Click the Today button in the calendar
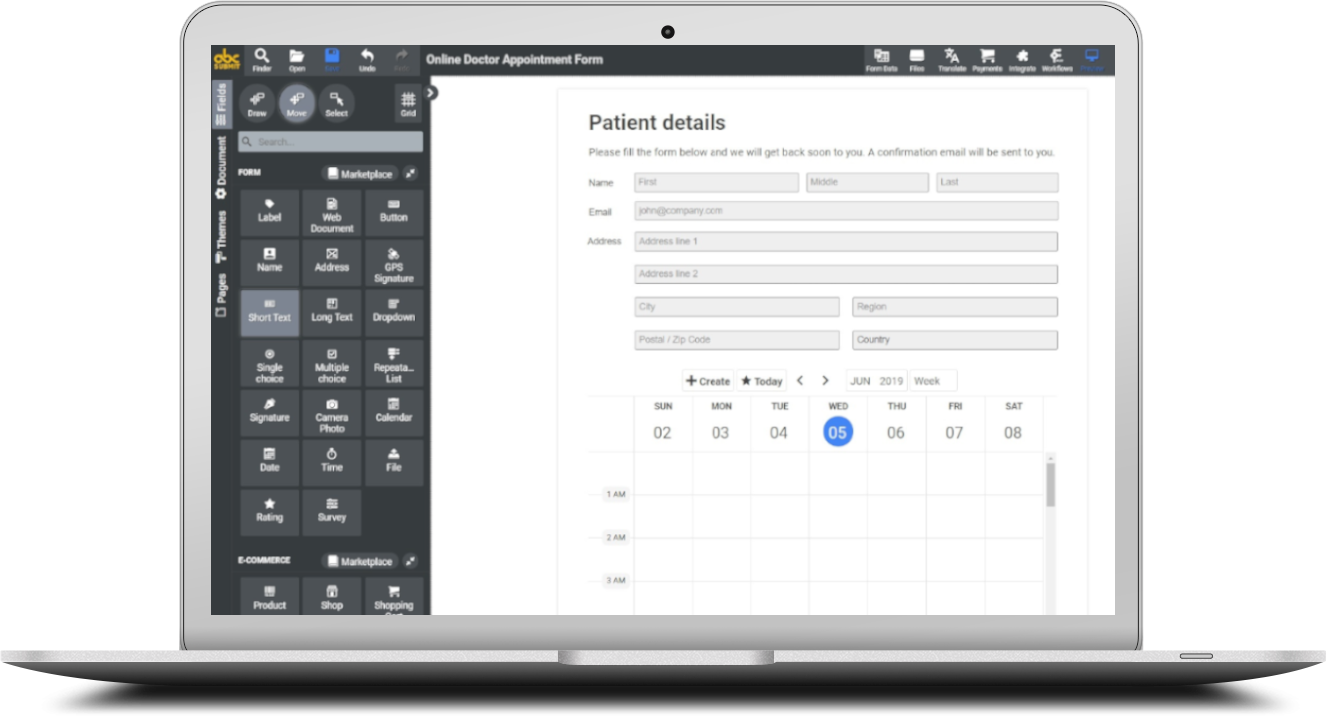This screenshot has width=1327, height=716. pyautogui.click(x=762, y=381)
